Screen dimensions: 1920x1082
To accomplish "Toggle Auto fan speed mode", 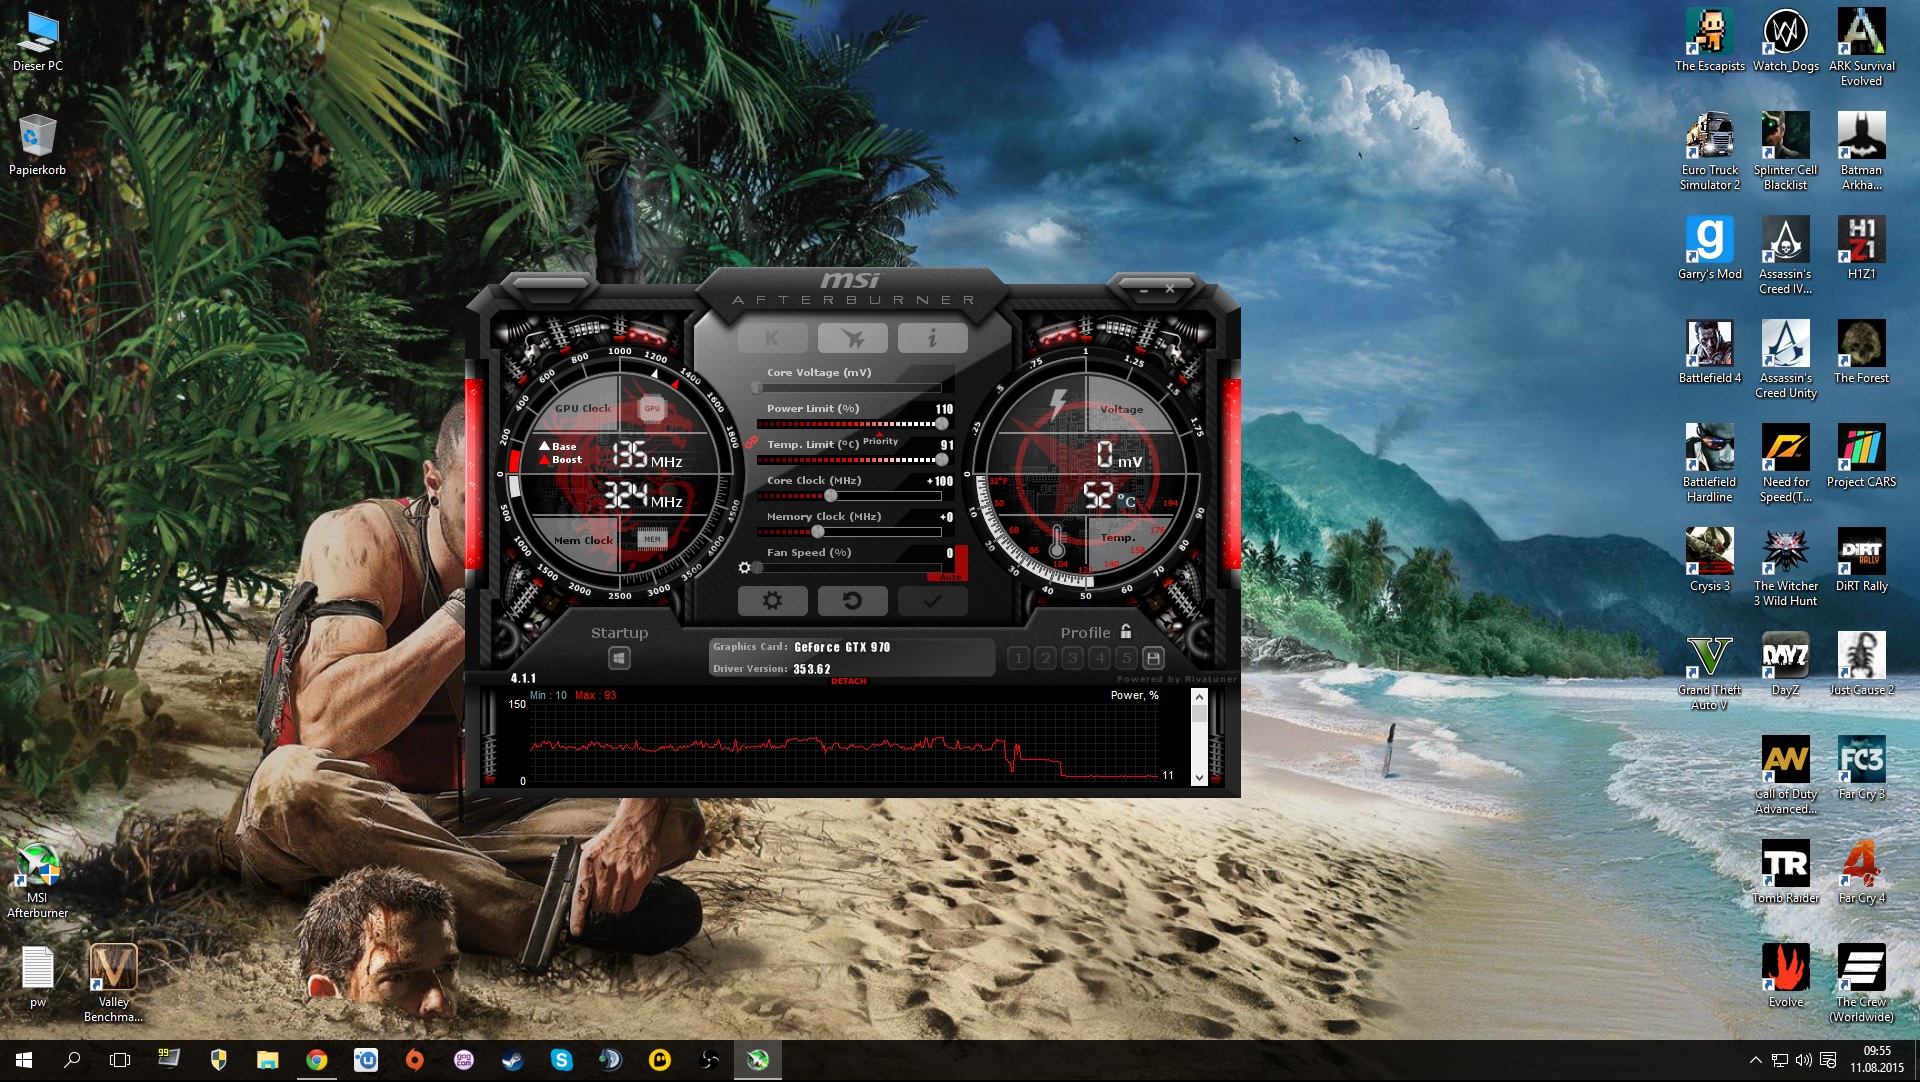I will point(950,577).
